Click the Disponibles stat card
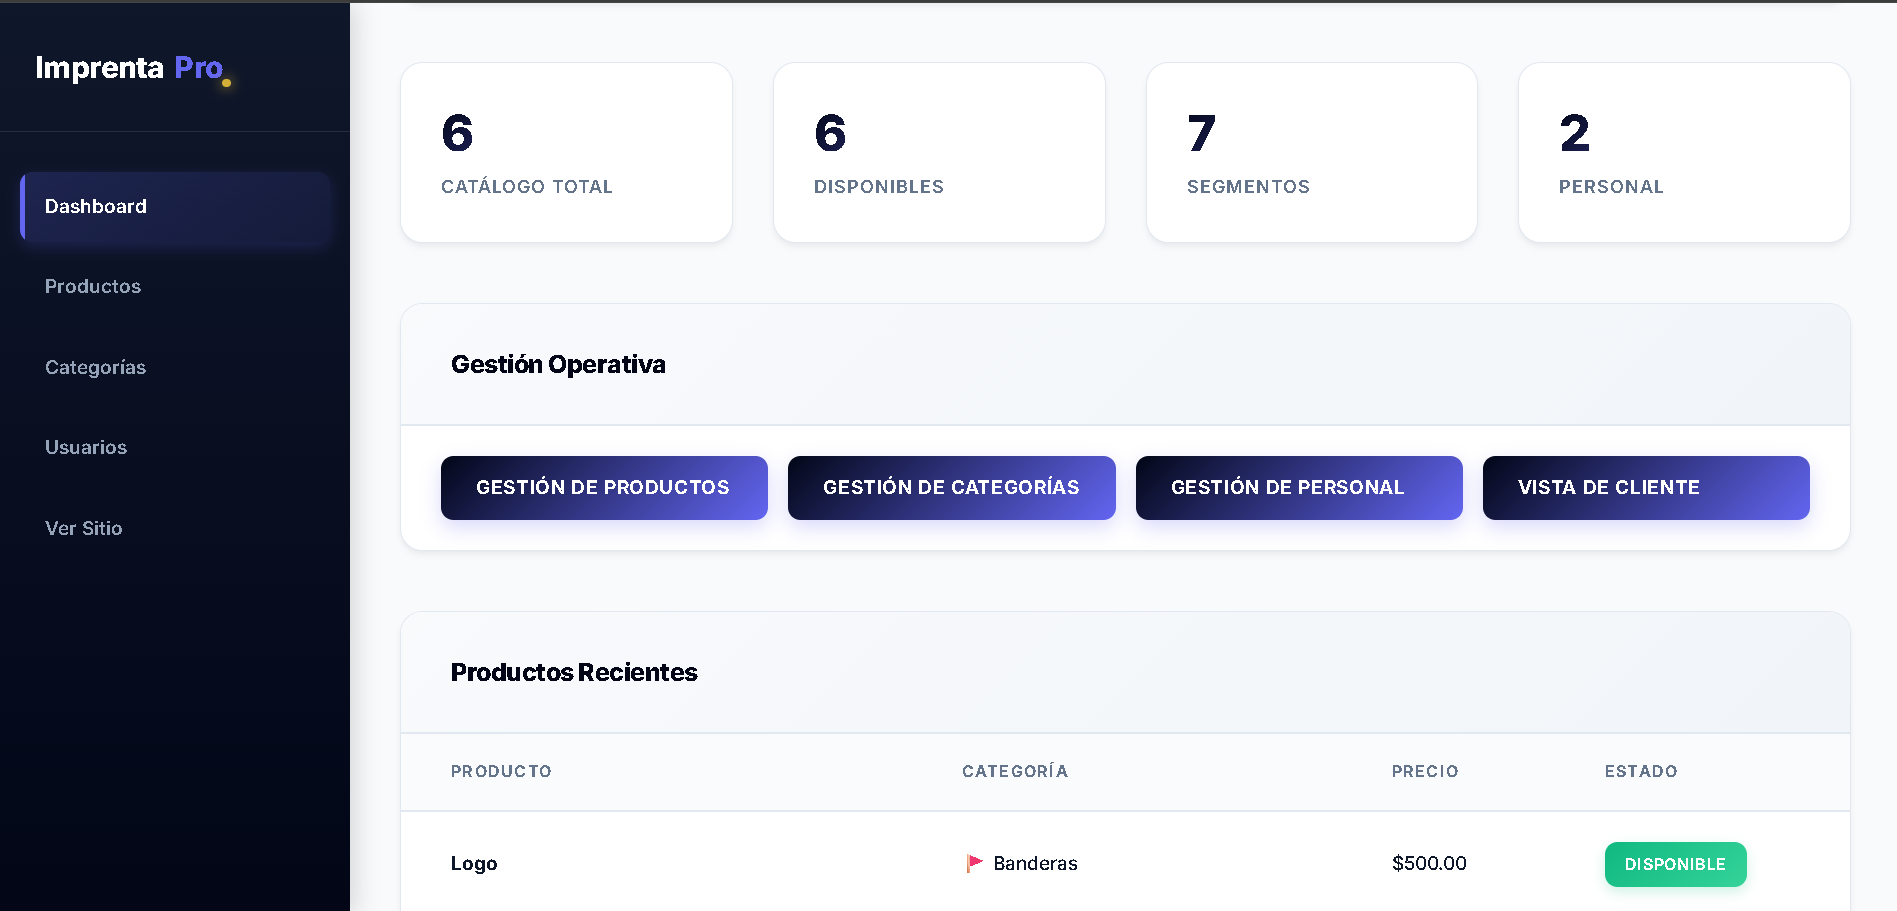Image resolution: width=1897 pixels, height=911 pixels. pos(938,153)
